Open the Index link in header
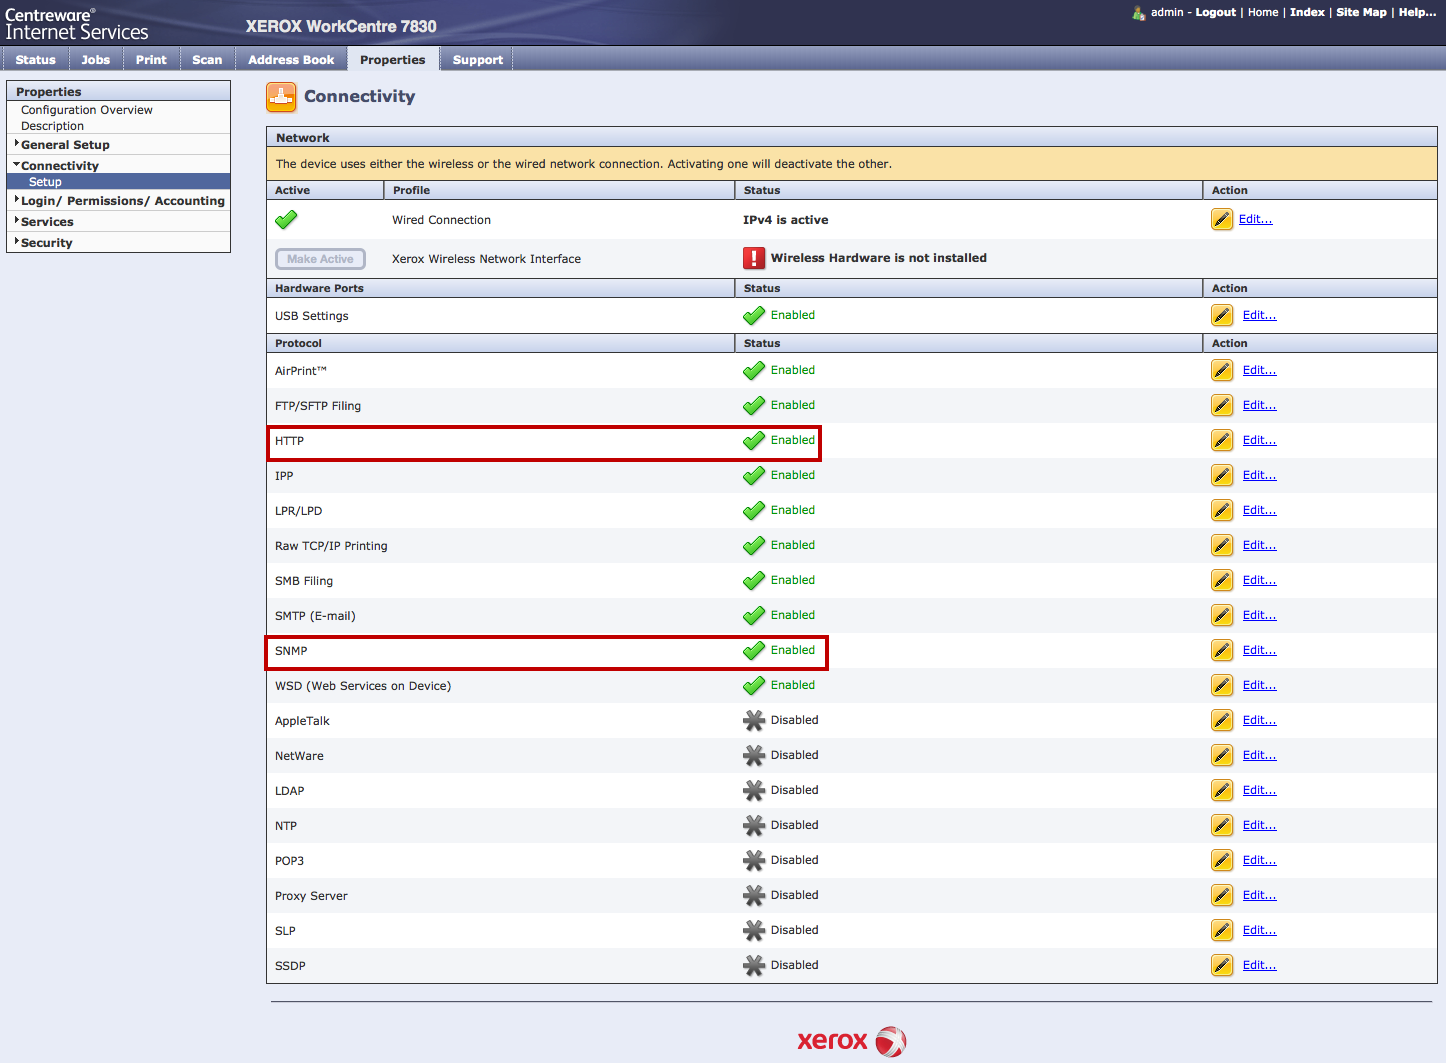1446x1063 pixels. pyautogui.click(x=1307, y=13)
